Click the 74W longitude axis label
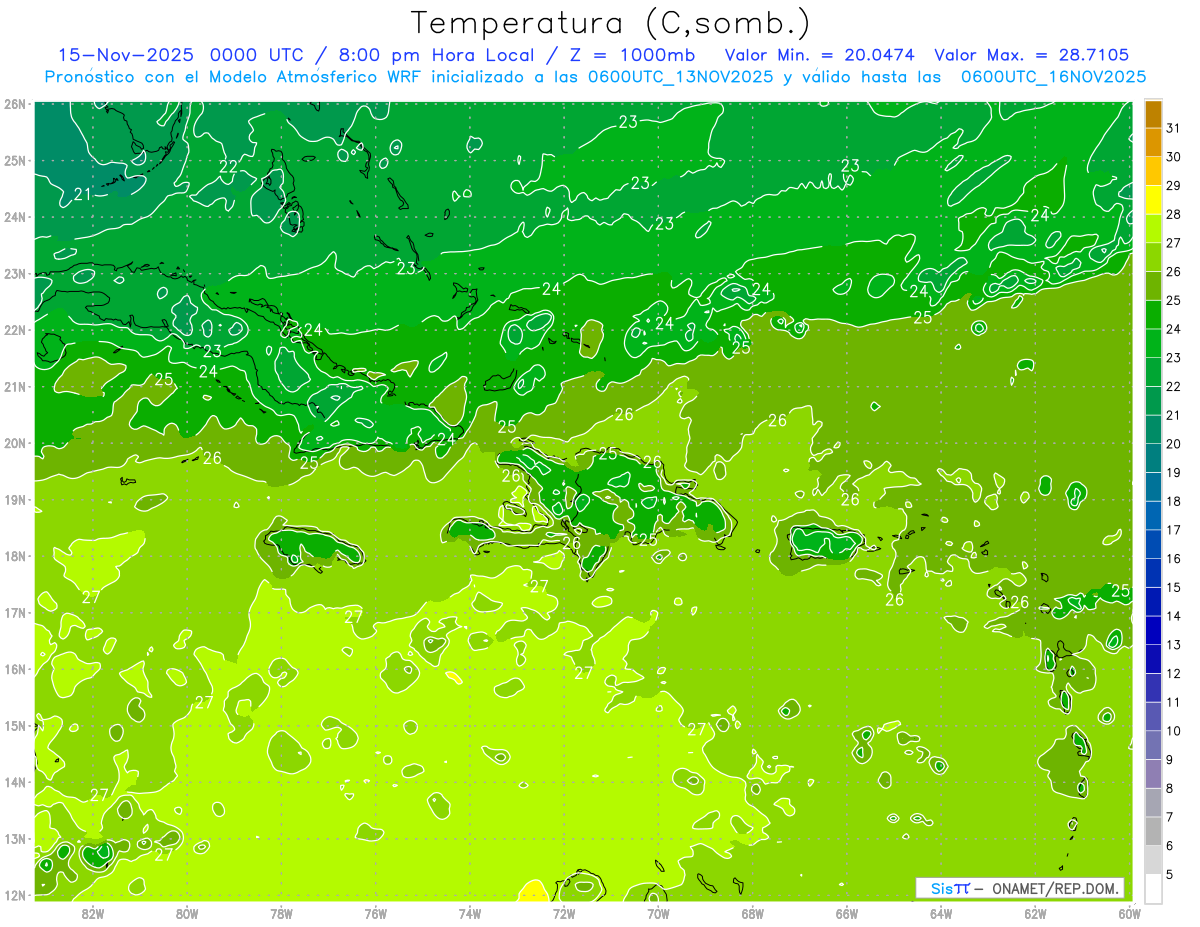Screen dimensions: 1200x927 tap(470, 913)
